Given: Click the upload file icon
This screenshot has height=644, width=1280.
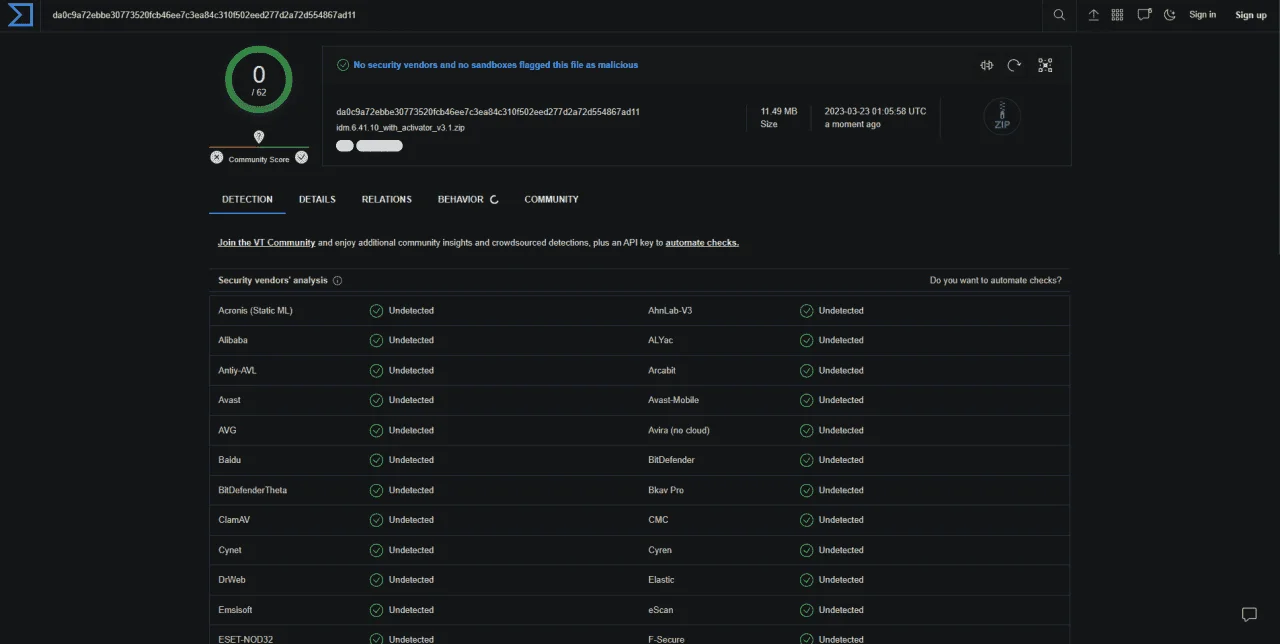Looking at the screenshot, I should click(x=1094, y=15).
